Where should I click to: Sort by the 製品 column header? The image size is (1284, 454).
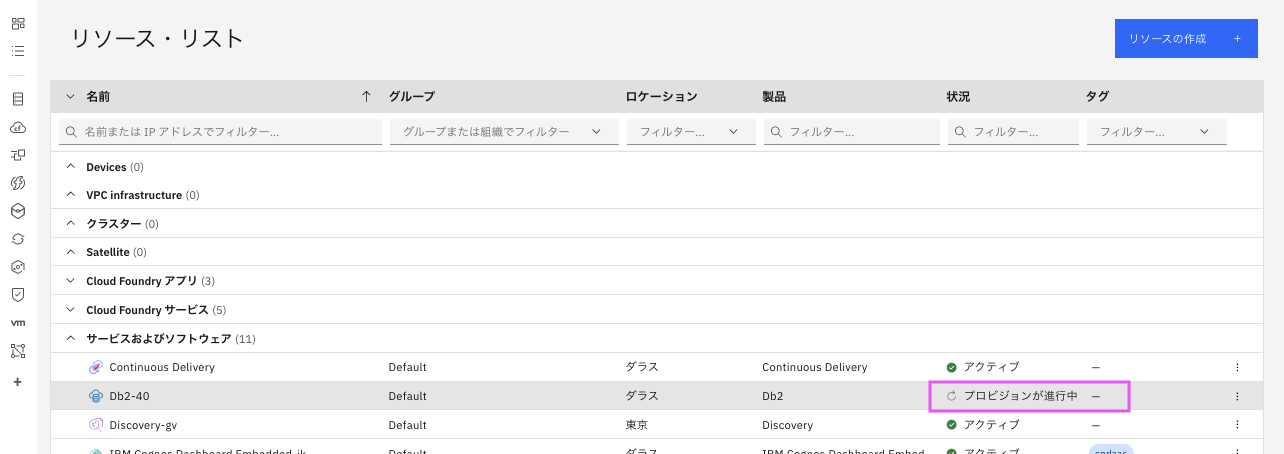(774, 97)
